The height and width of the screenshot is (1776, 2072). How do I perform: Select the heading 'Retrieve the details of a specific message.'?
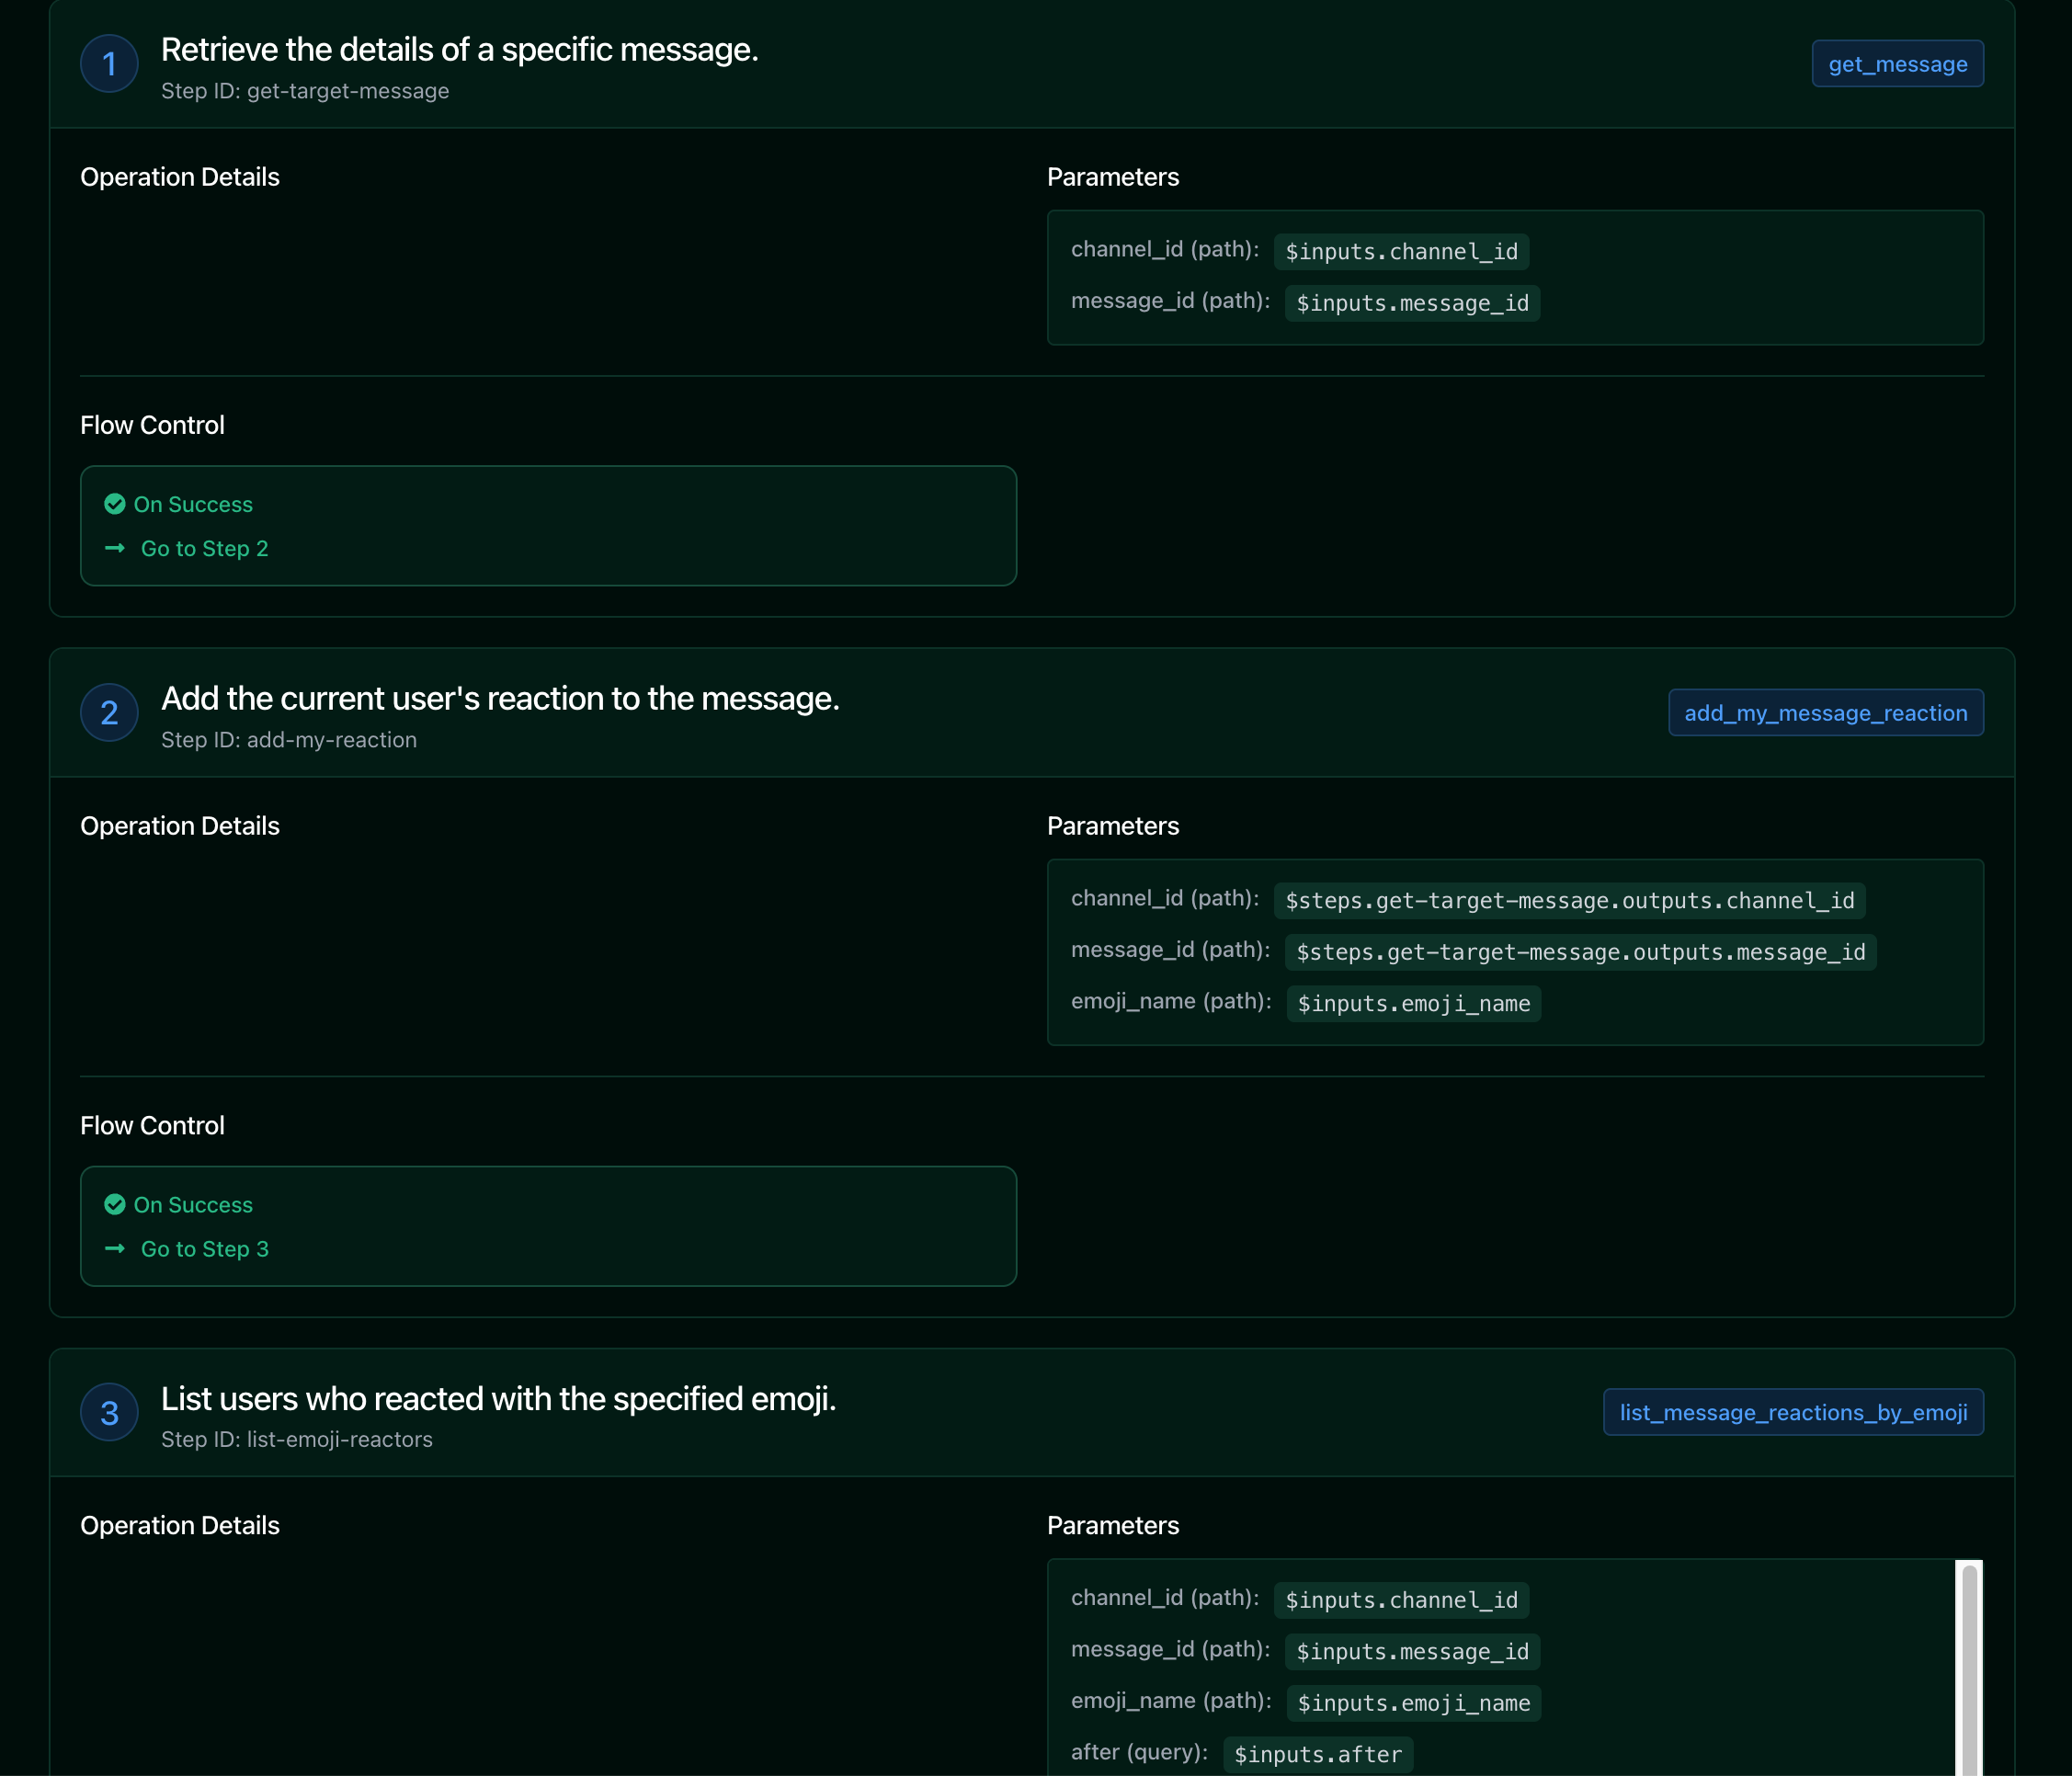pos(460,49)
